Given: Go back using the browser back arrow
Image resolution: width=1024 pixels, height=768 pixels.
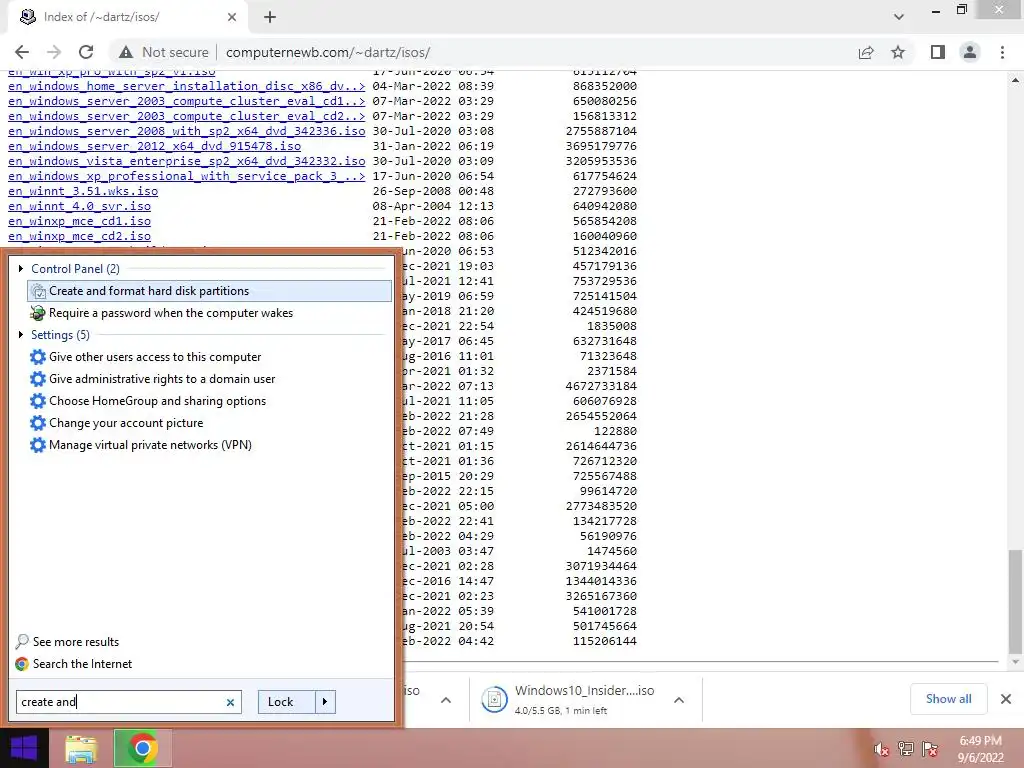Looking at the screenshot, I should (22, 52).
